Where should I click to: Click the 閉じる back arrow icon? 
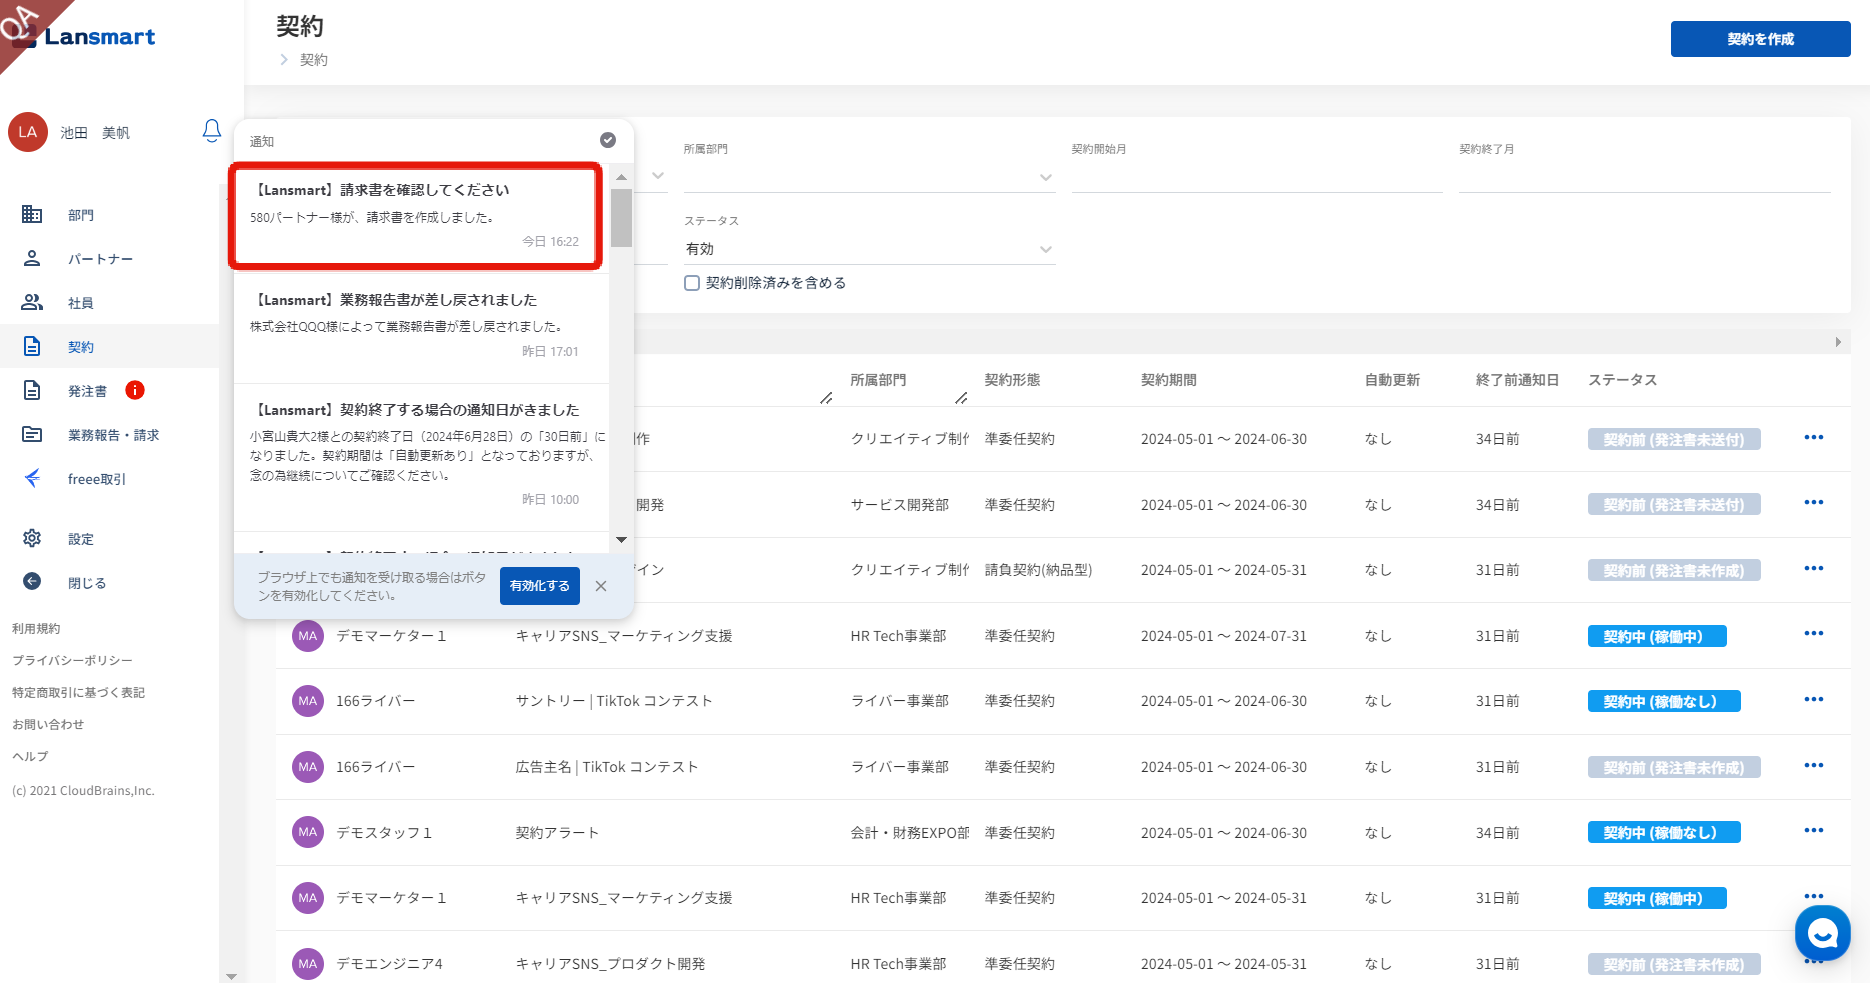click(x=32, y=582)
